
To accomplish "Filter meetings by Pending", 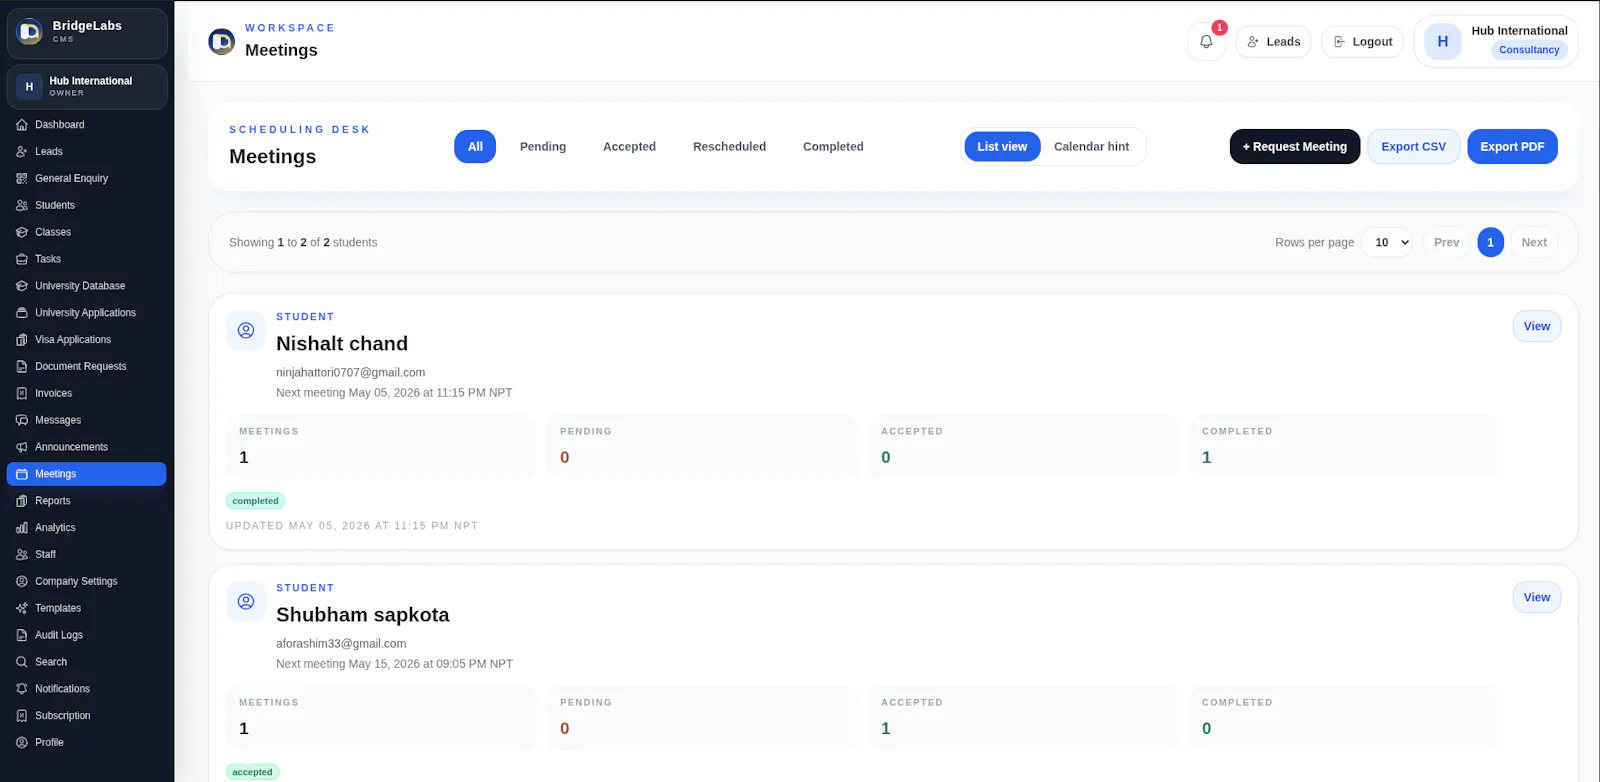I will [543, 147].
